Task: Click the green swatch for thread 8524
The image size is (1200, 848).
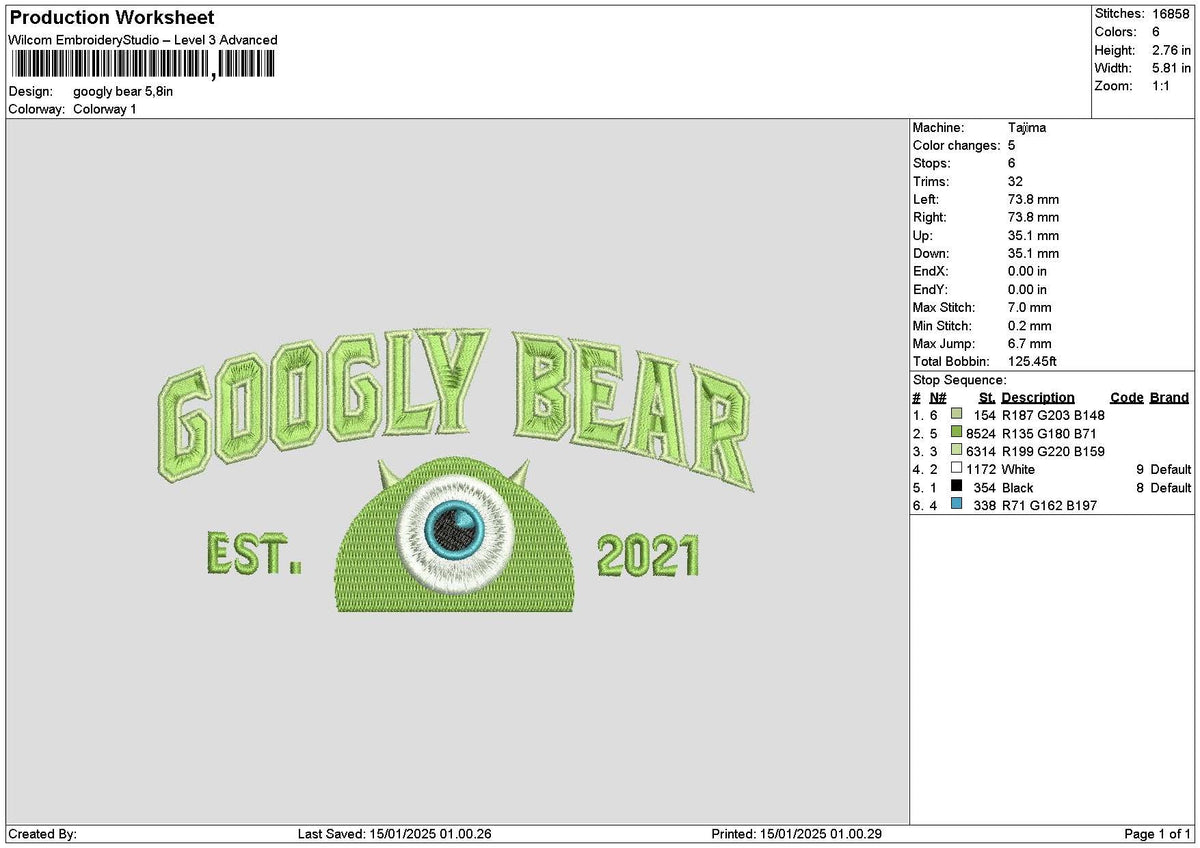Action: coord(956,432)
